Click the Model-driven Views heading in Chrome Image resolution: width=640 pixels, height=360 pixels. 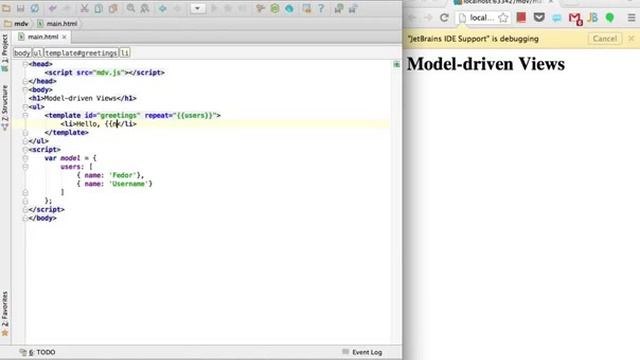tap(486, 64)
